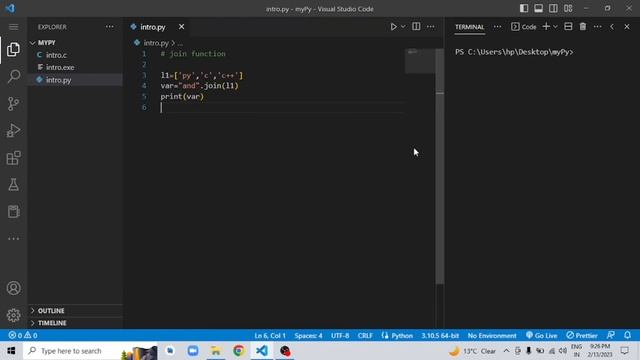Open terminal panel more actions ellipsis
Viewport: 640px width, 360px height.
click(x=598, y=27)
